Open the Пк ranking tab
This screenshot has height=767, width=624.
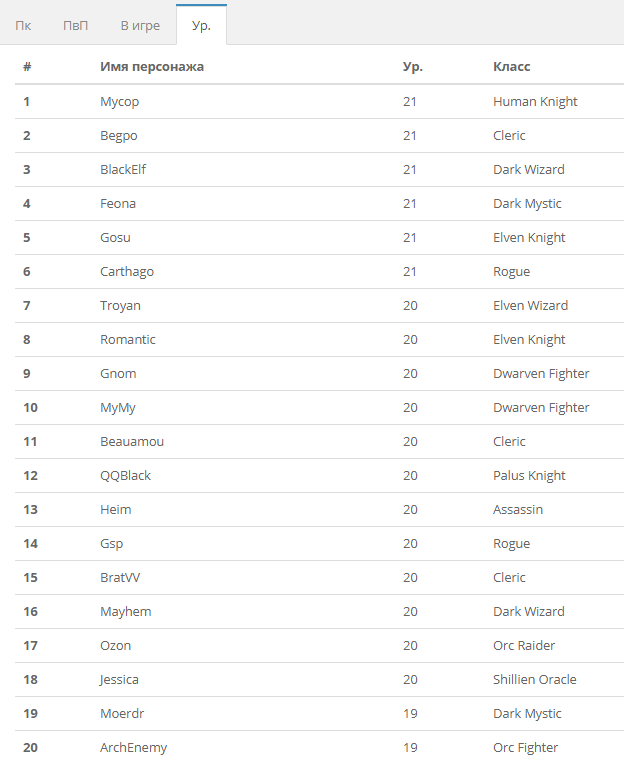[23, 25]
